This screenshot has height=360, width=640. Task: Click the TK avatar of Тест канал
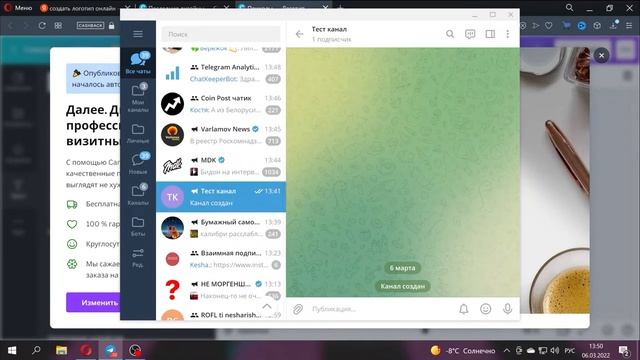[172, 197]
